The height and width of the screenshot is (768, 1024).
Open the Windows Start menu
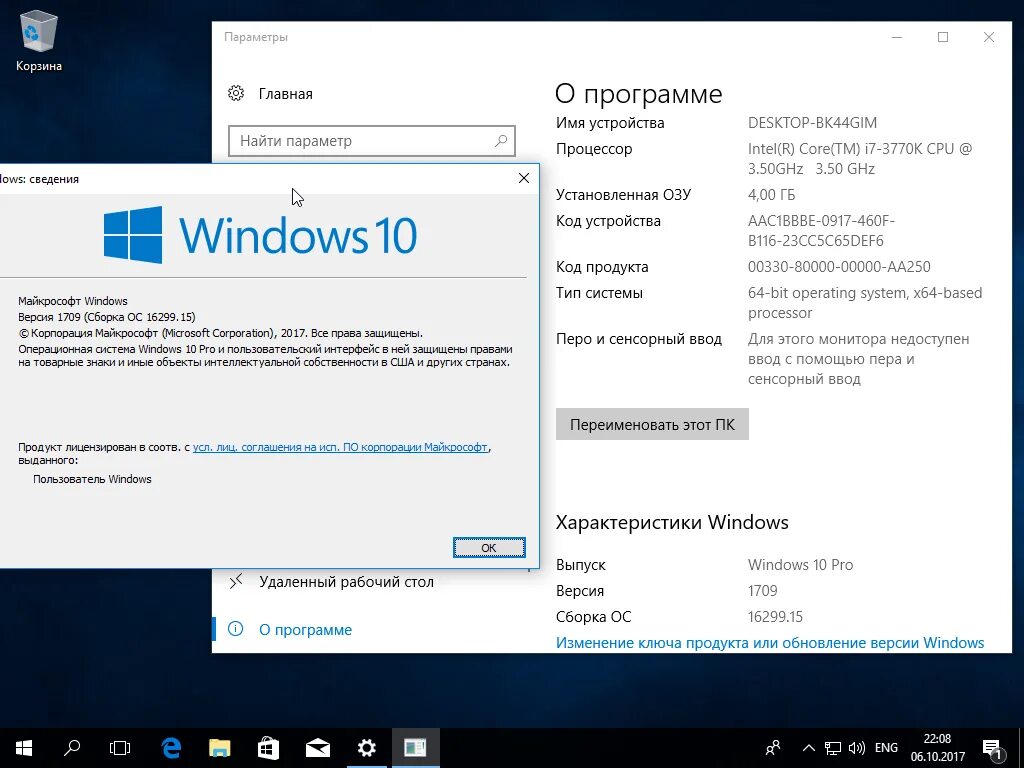24,748
